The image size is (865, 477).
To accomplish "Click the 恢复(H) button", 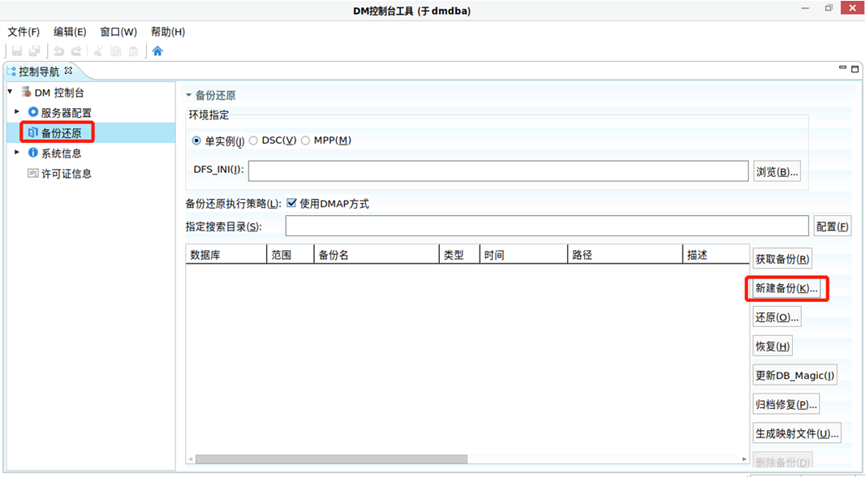I will pos(772,346).
